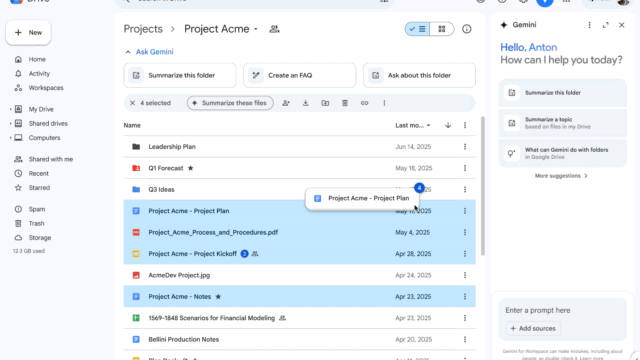Open the Starred section

(x=39, y=188)
